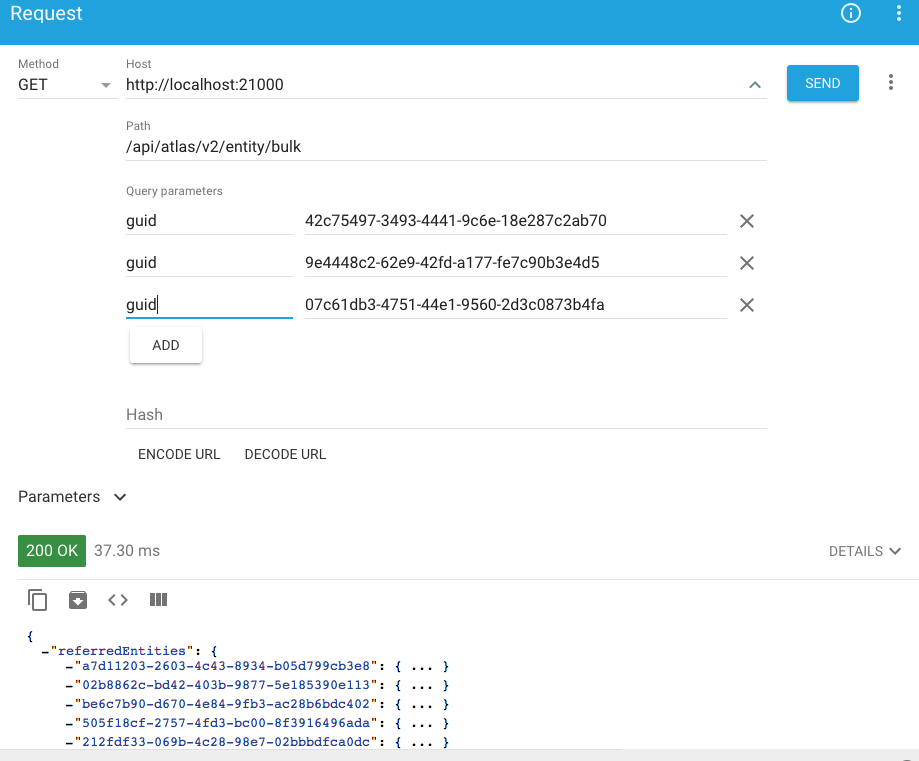Switch the response to table view

pos(158,600)
